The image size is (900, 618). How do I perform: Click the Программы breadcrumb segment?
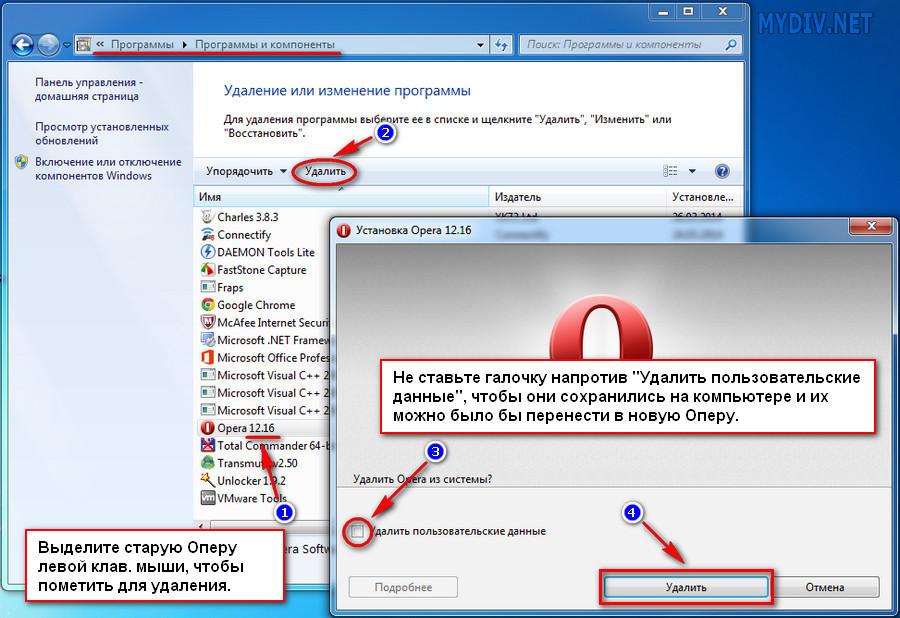(x=142, y=44)
